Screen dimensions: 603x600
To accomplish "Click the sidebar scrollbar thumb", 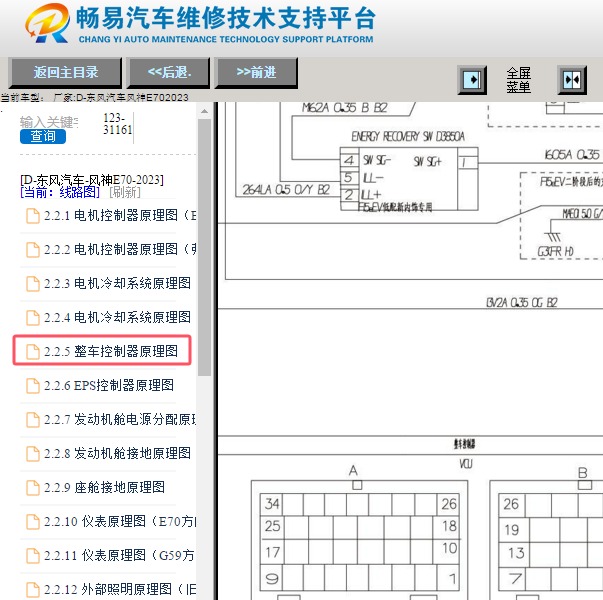I will (204, 247).
